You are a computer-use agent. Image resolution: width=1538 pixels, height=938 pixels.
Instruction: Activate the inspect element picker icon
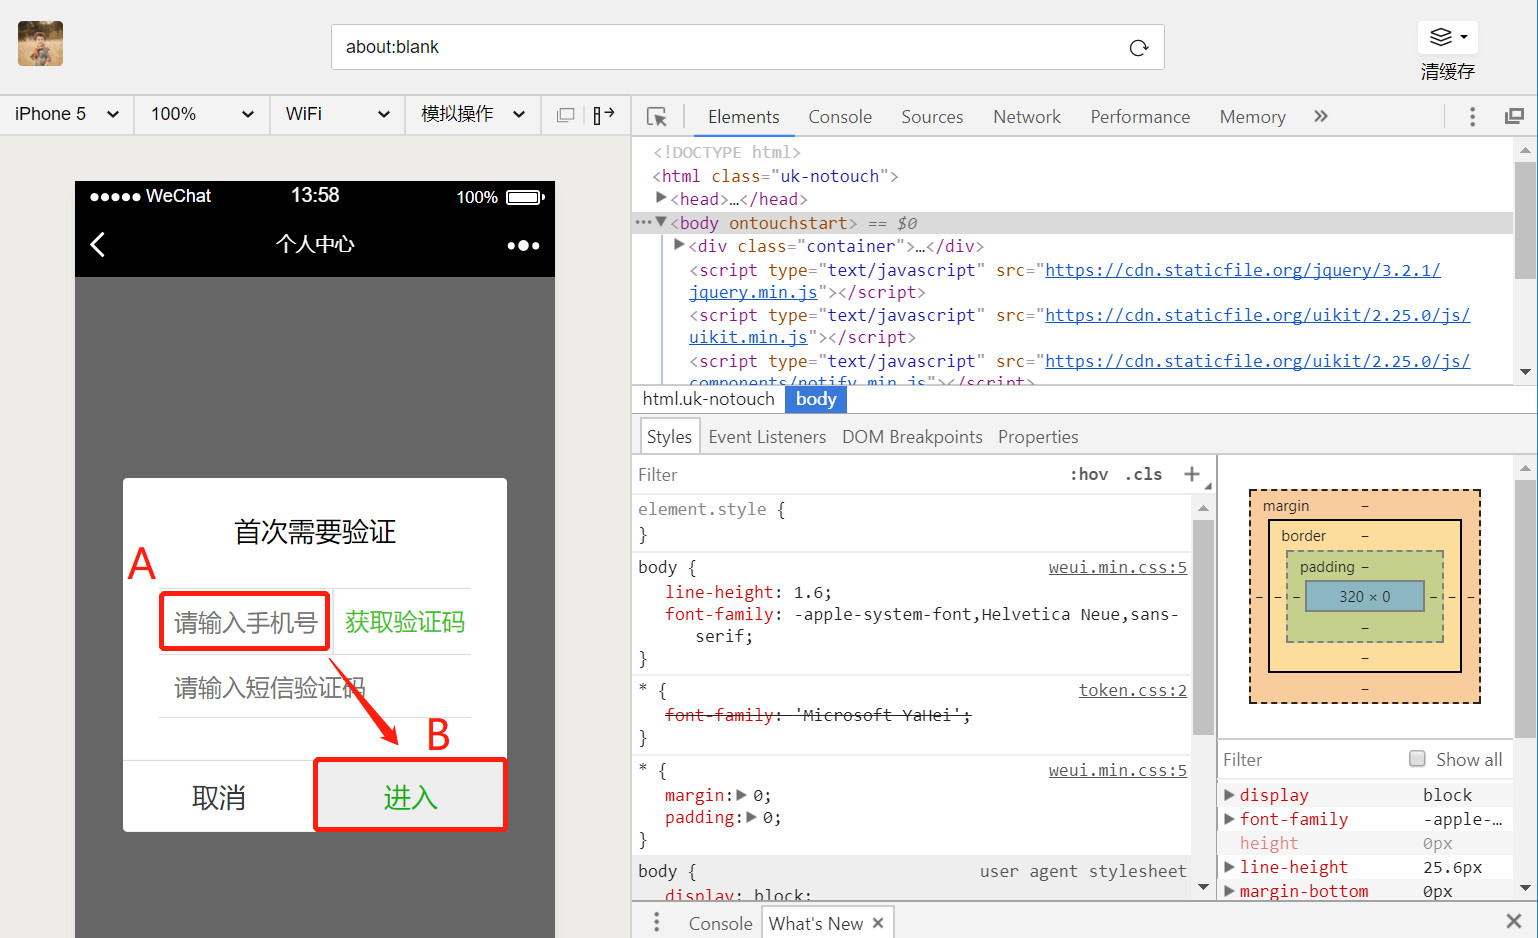(657, 117)
